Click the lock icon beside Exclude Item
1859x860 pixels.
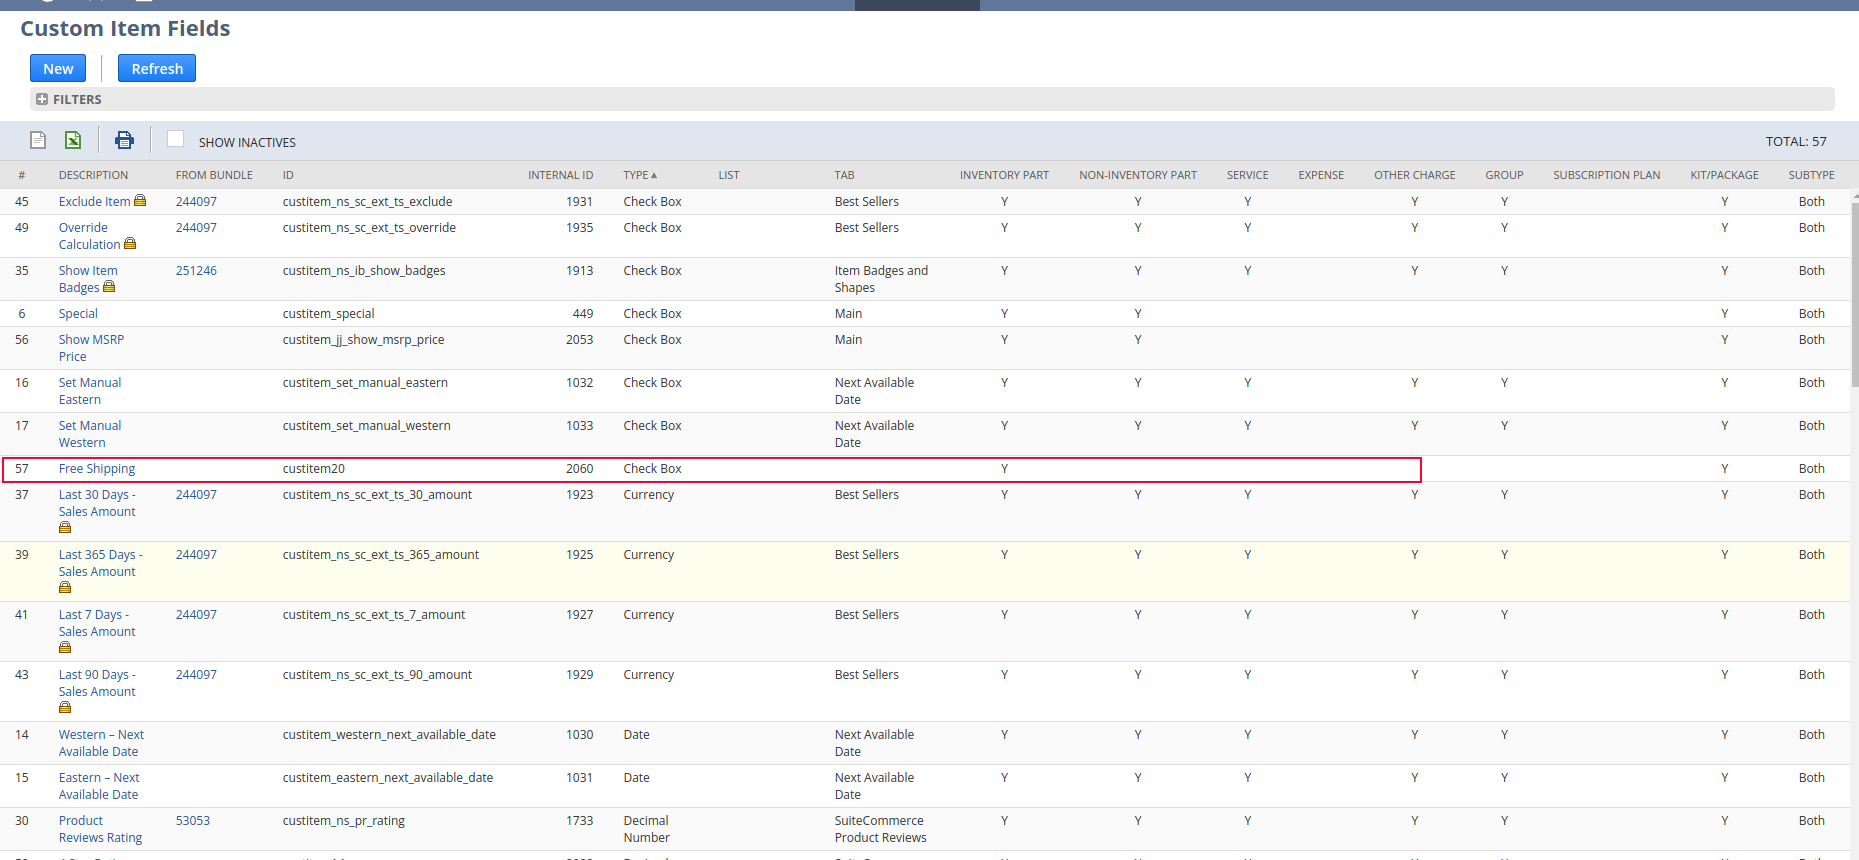coord(140,200)
